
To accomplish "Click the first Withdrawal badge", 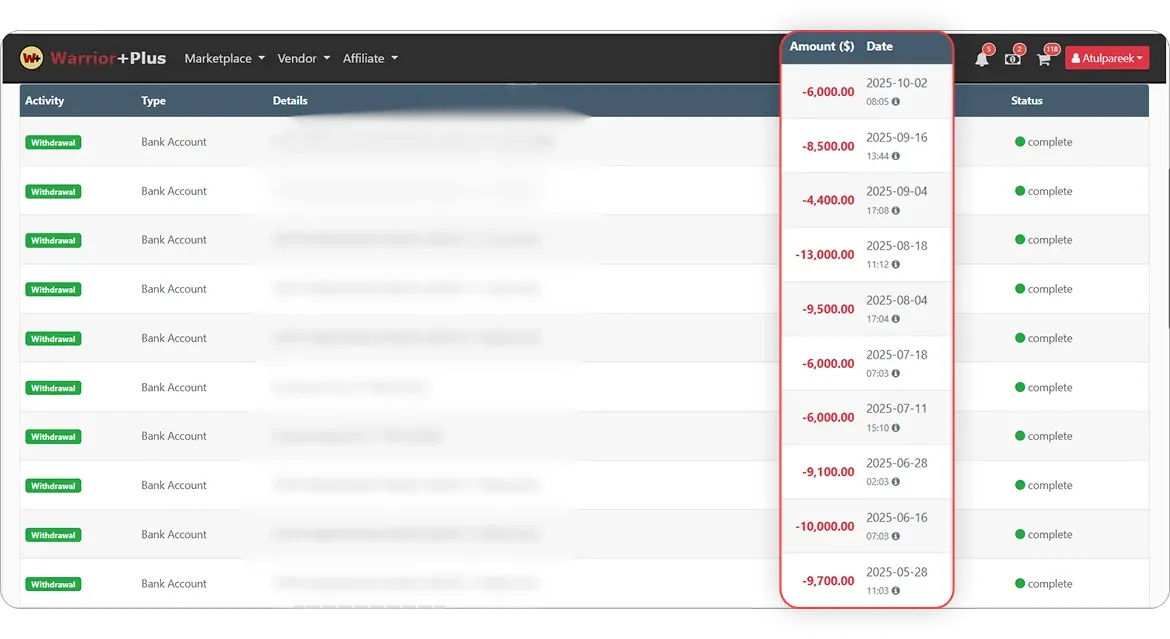I will [x=53, y=142].
